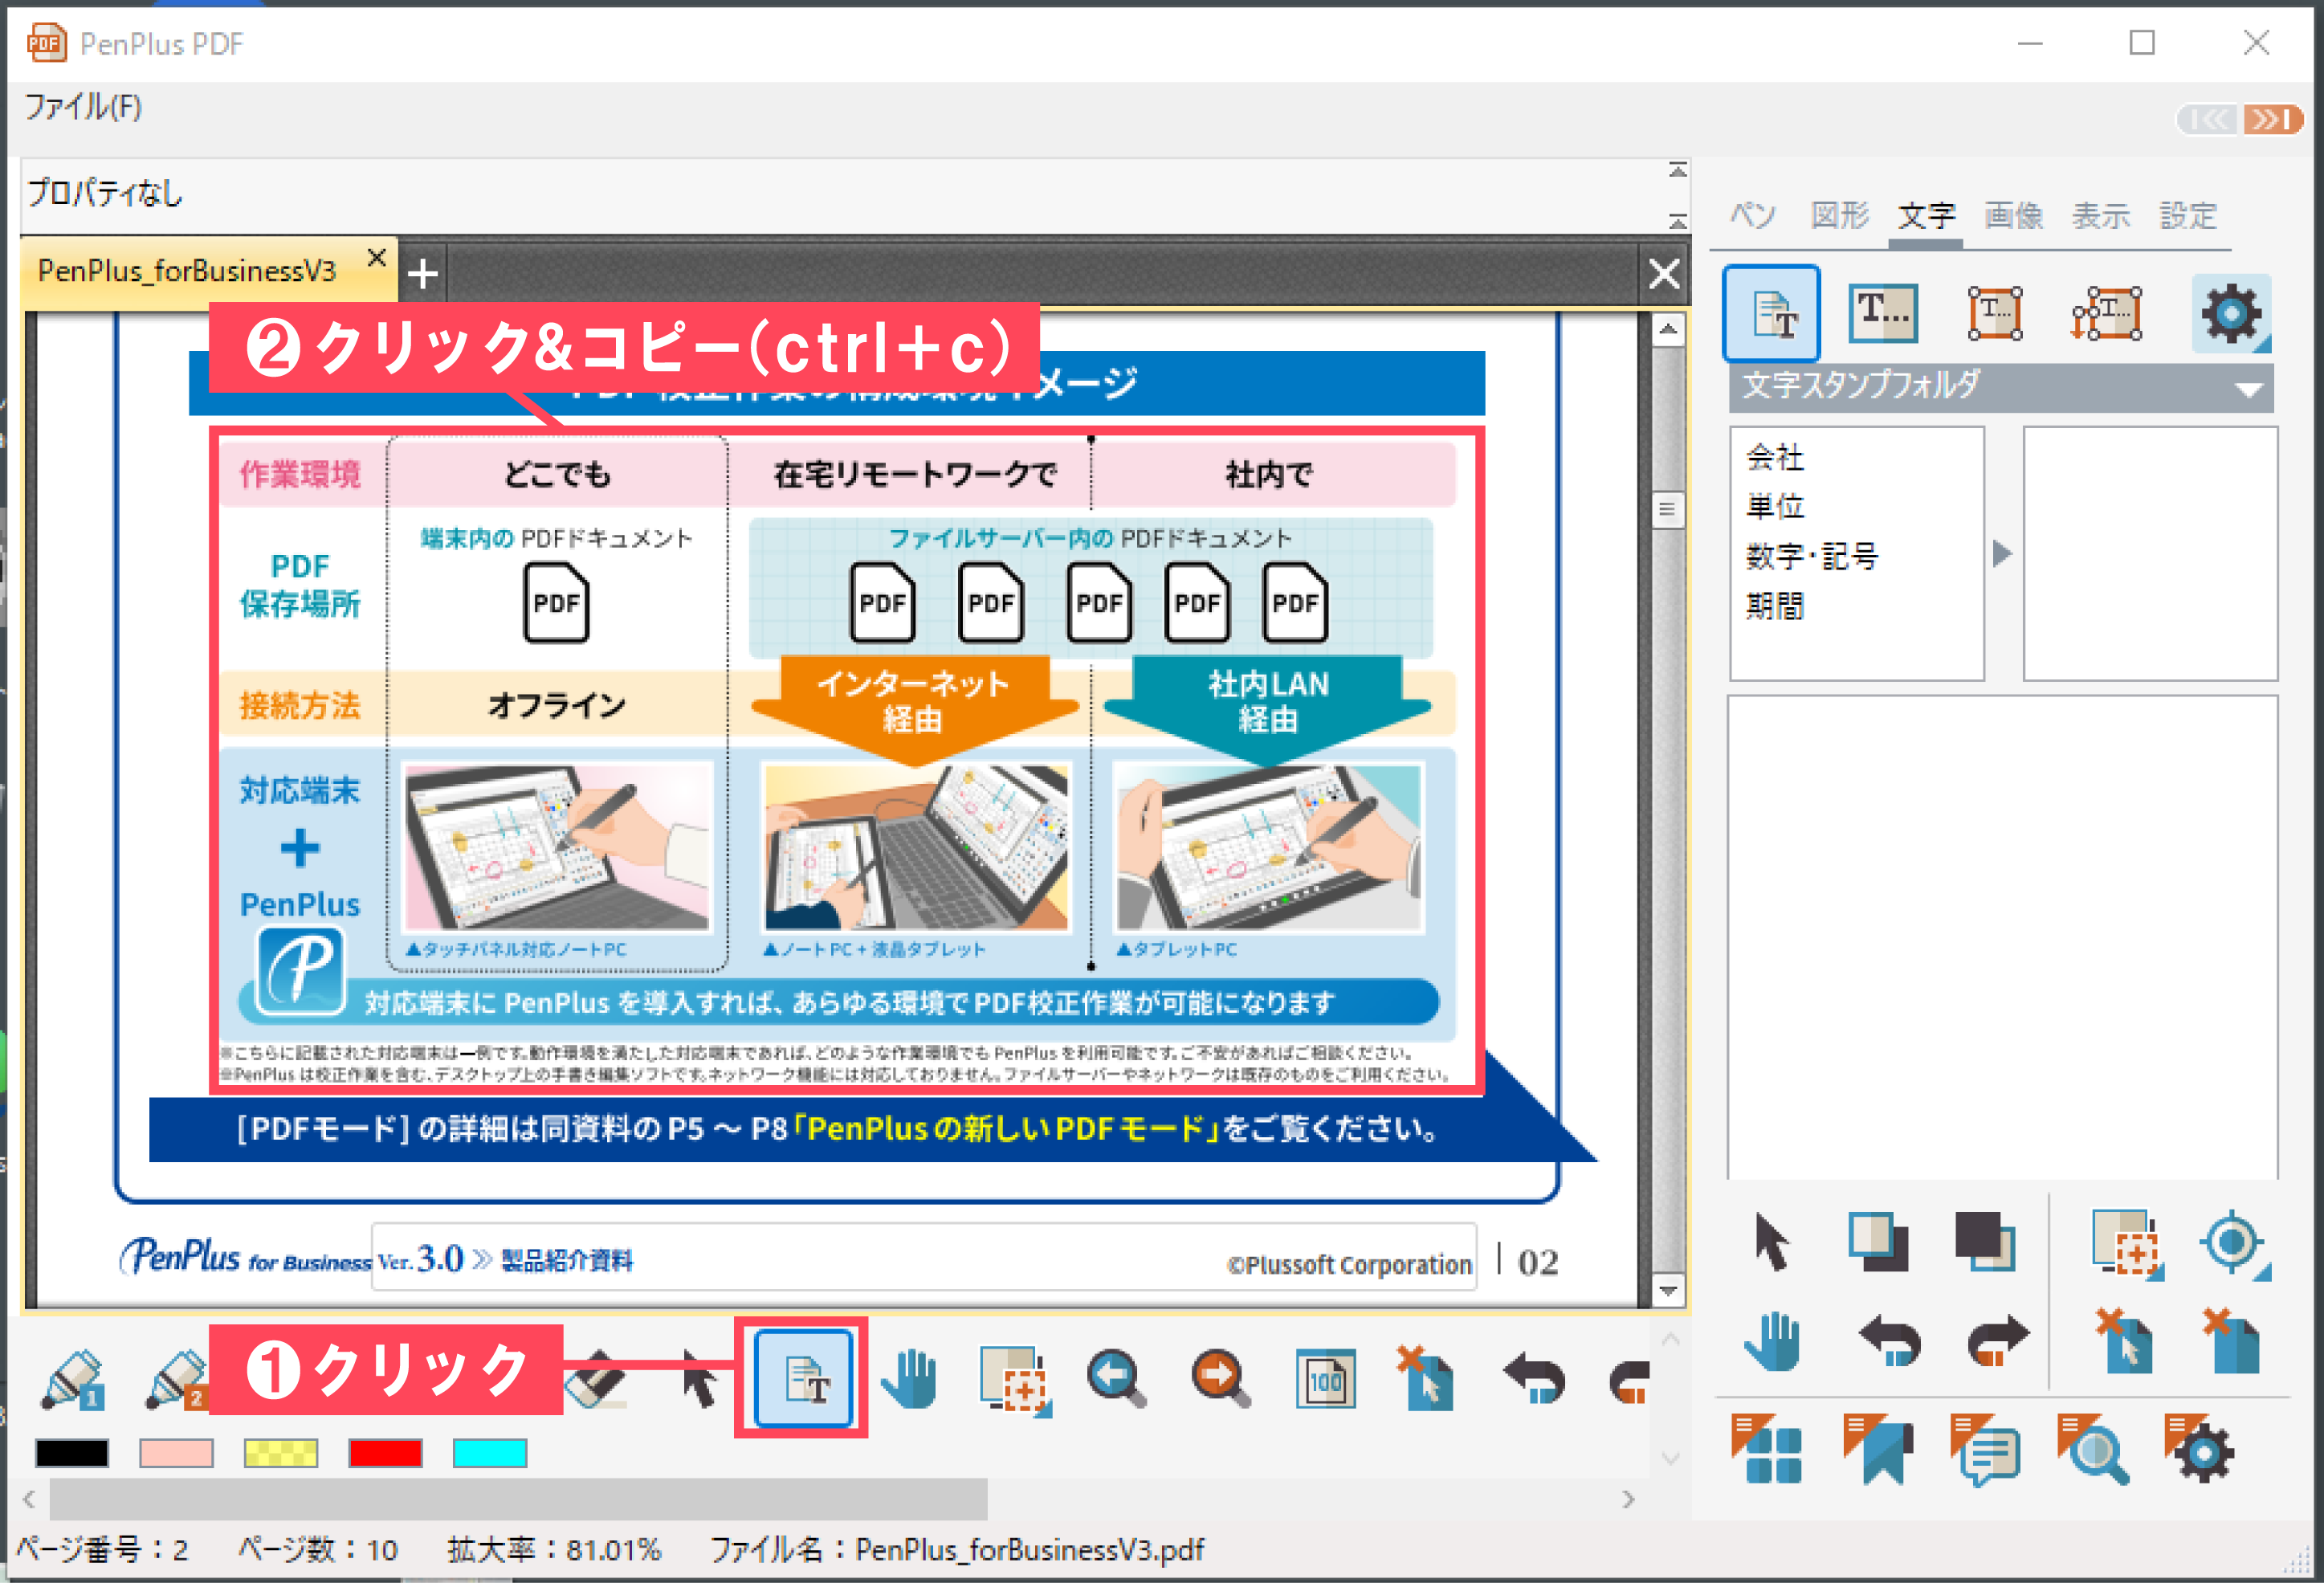
Task: Select 単位 stamp folder
Action: (1775, 506)
